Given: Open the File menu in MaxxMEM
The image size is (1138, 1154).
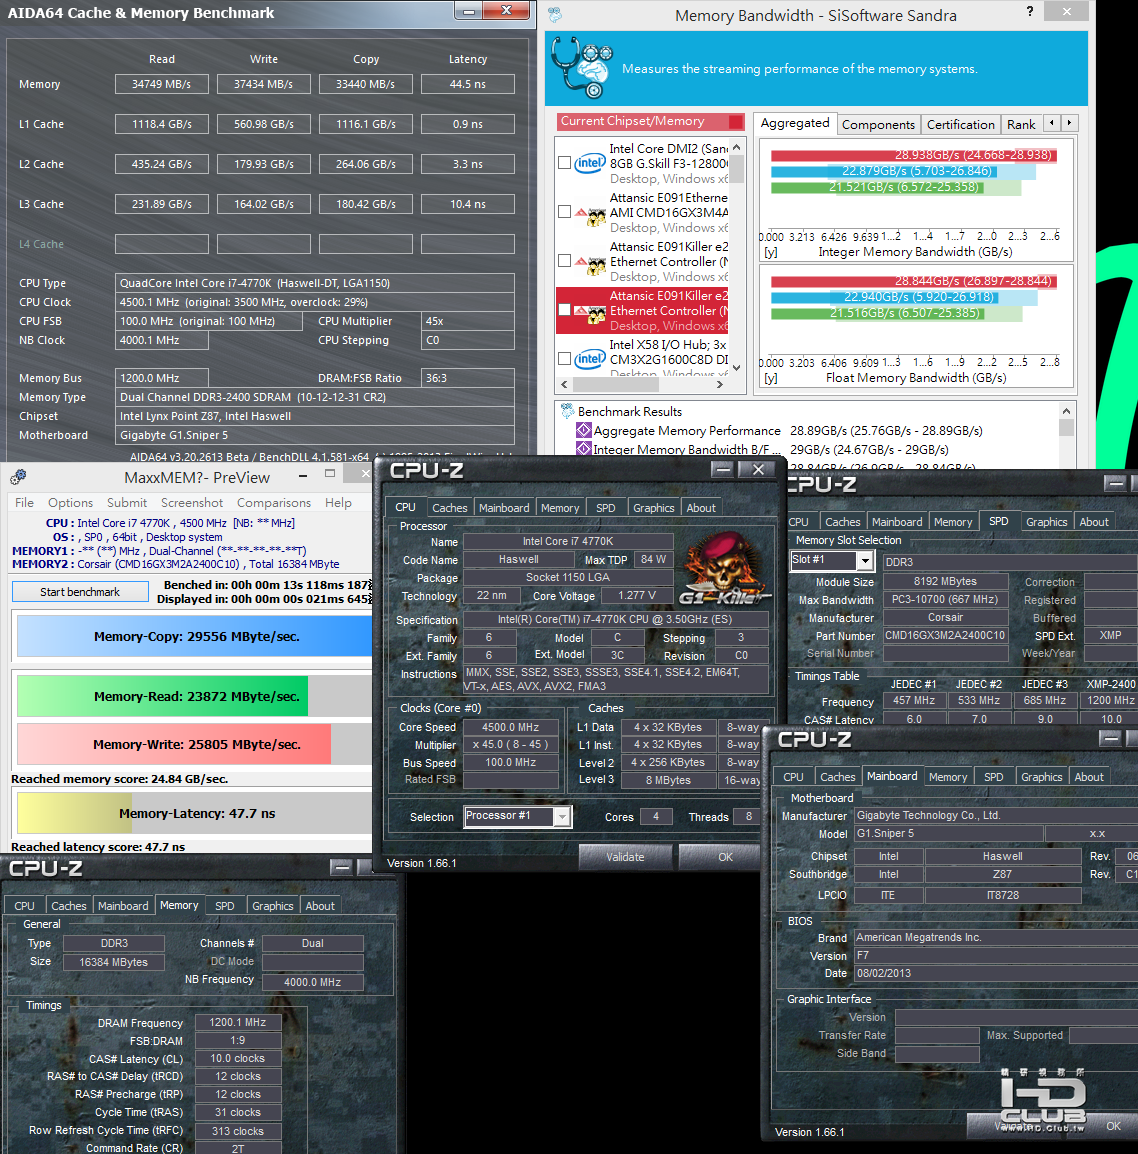Looking at the screenshot, I should pos(24,502).
